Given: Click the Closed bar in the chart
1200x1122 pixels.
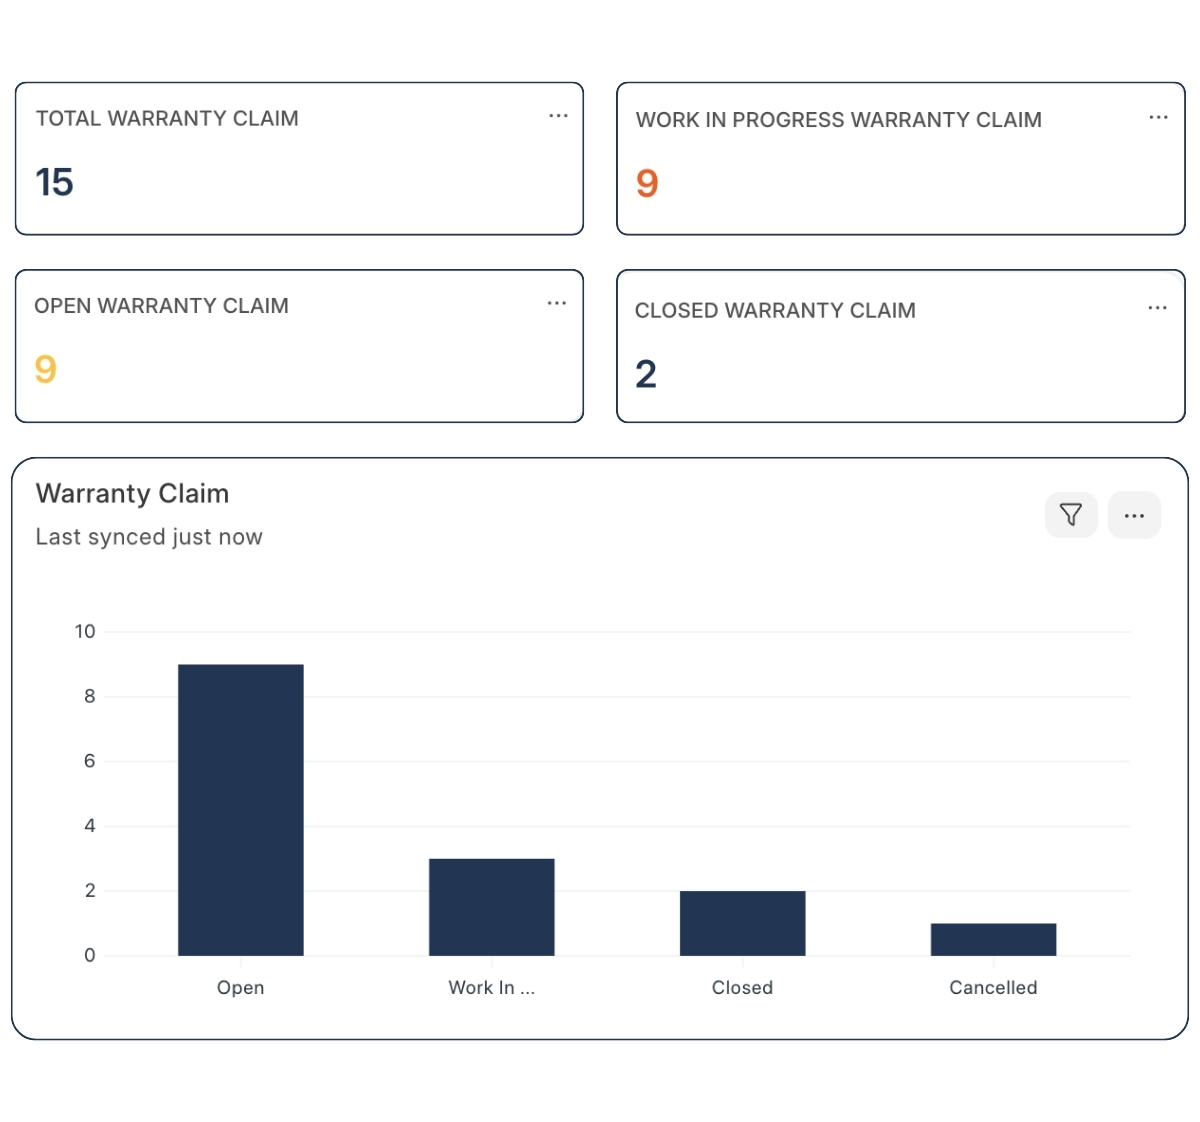Looking at the screenshot, I should coord(742,923).
